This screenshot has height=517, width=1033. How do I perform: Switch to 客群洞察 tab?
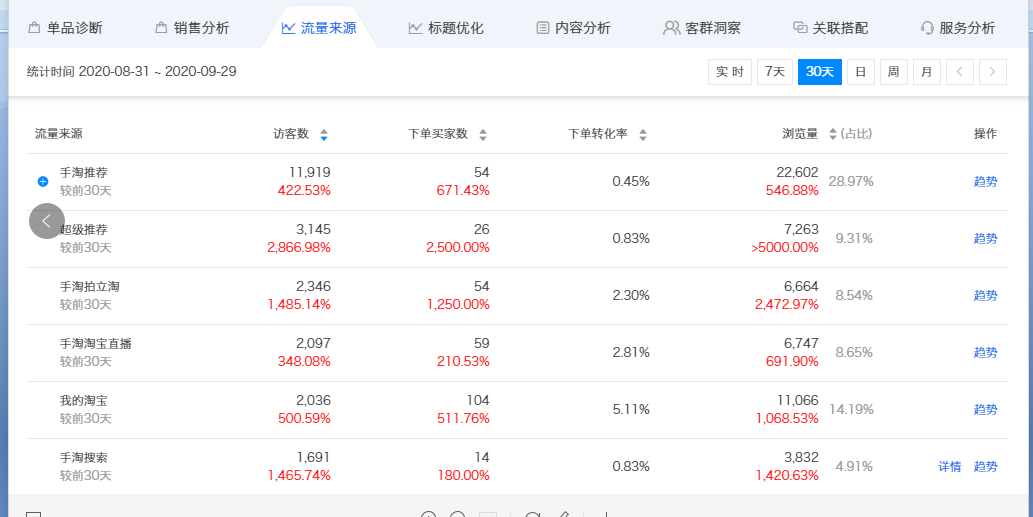(x=702, y=28)
